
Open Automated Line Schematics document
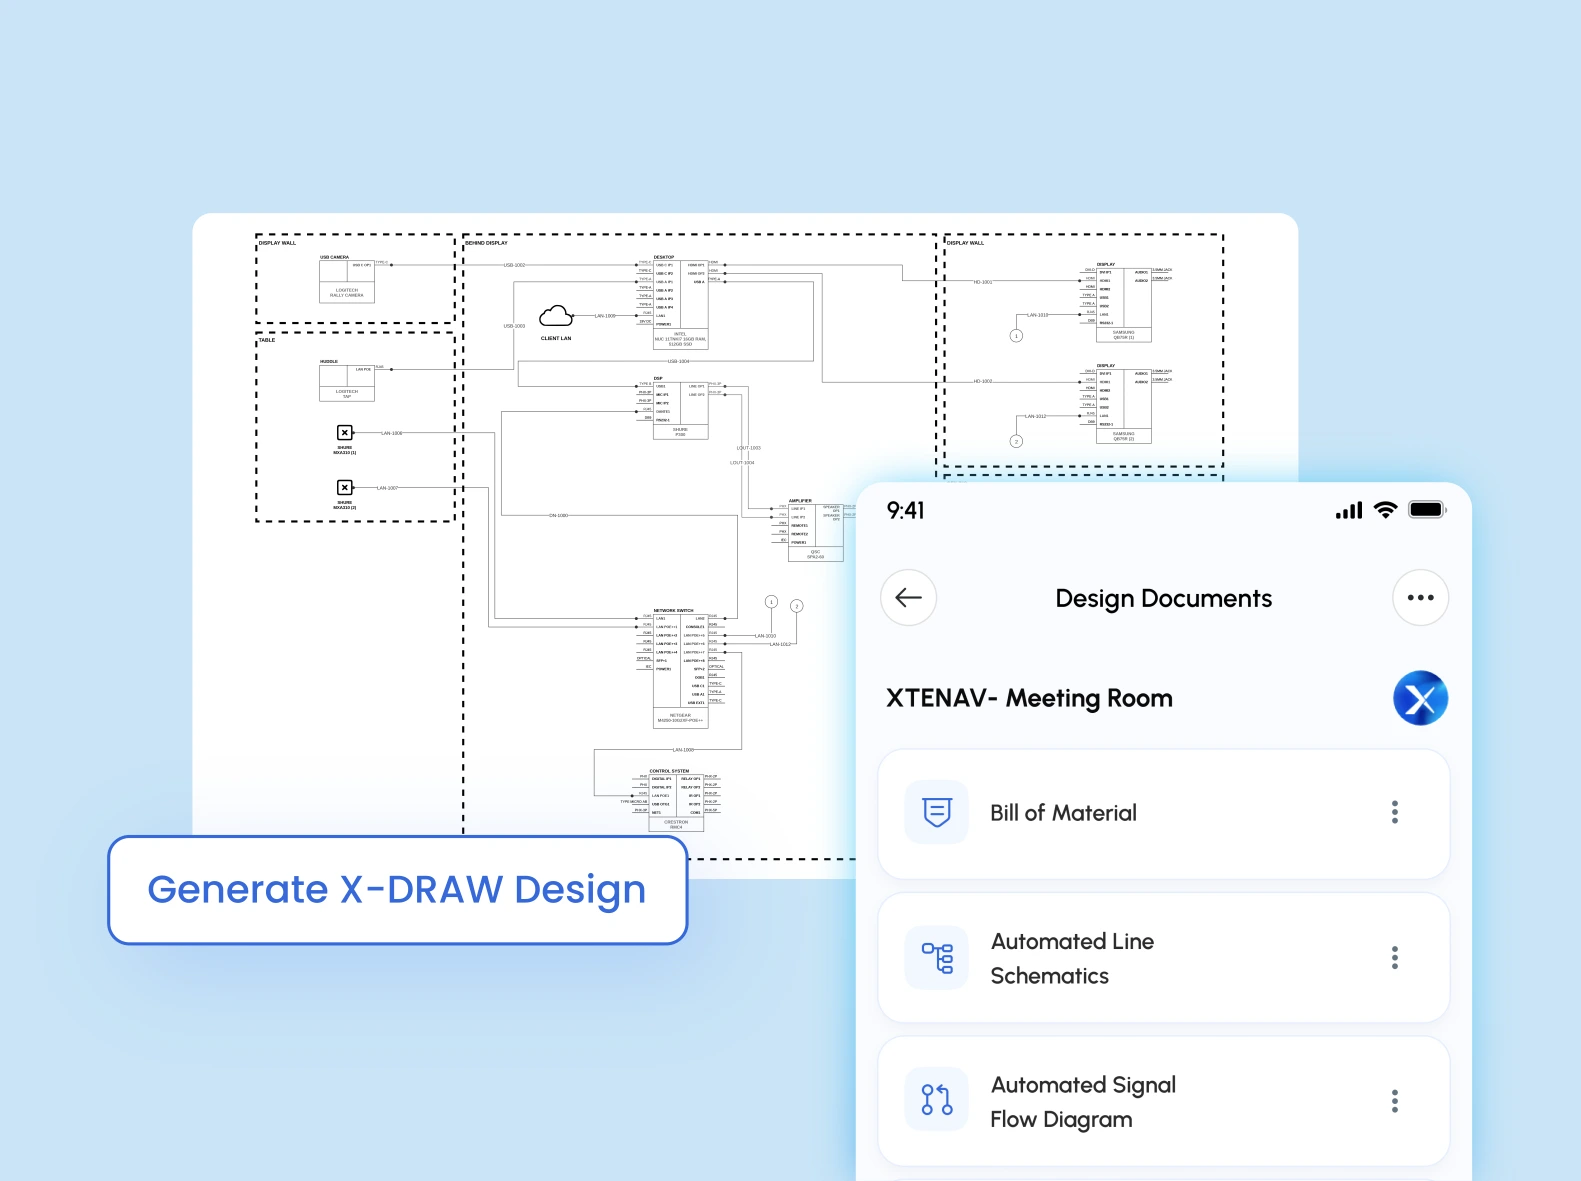(1164, 958)
